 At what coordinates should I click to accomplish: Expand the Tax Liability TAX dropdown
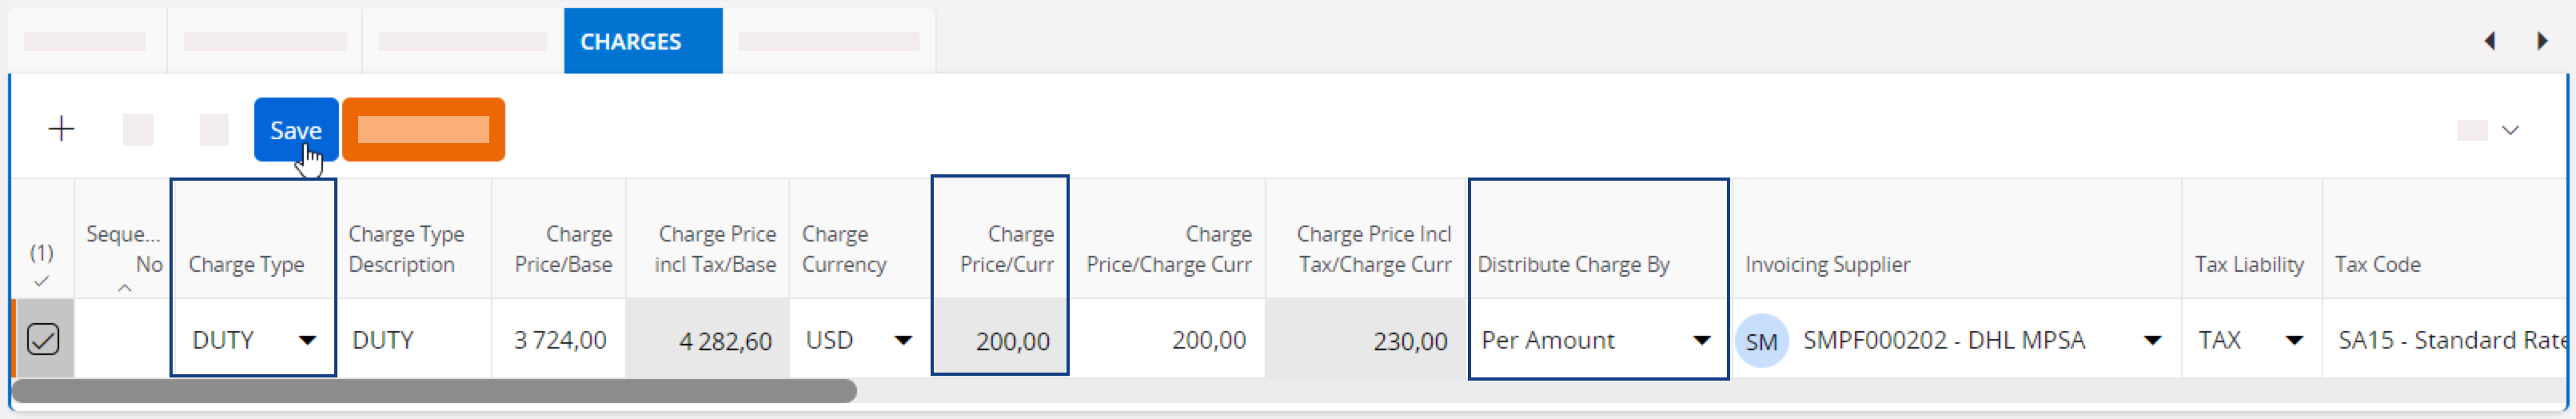coord(2294,340)
